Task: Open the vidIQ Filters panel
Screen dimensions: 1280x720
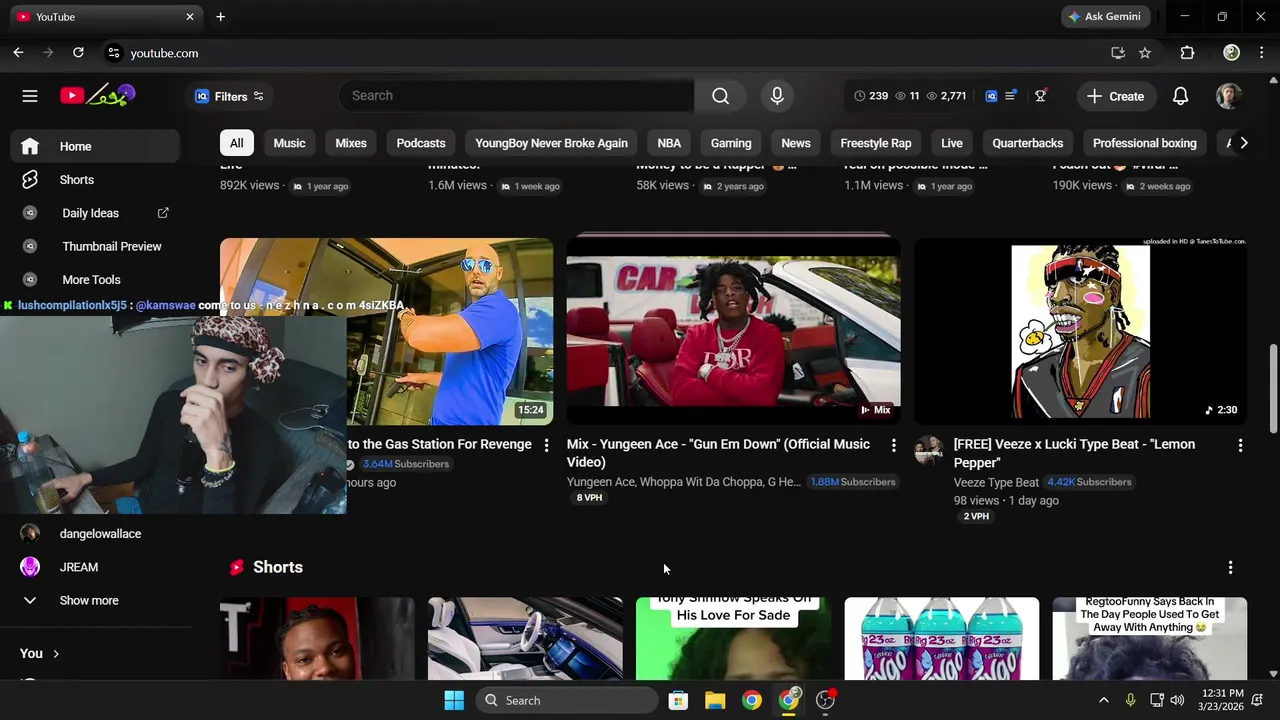Action: (x=229, y=96)
